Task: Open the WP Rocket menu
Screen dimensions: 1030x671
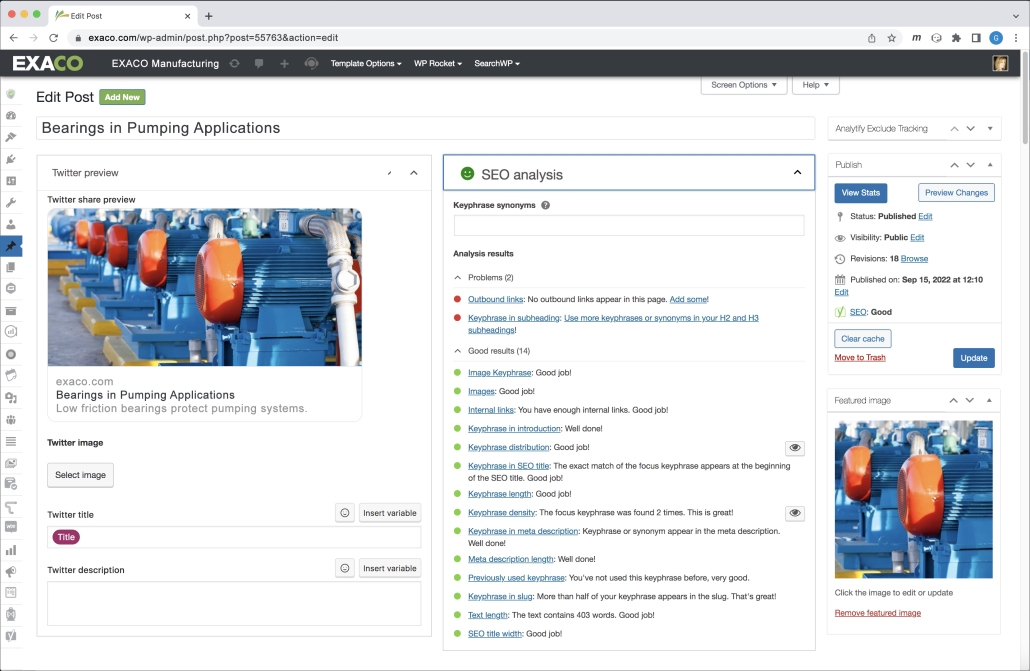Action: click(x=437, y=63)
